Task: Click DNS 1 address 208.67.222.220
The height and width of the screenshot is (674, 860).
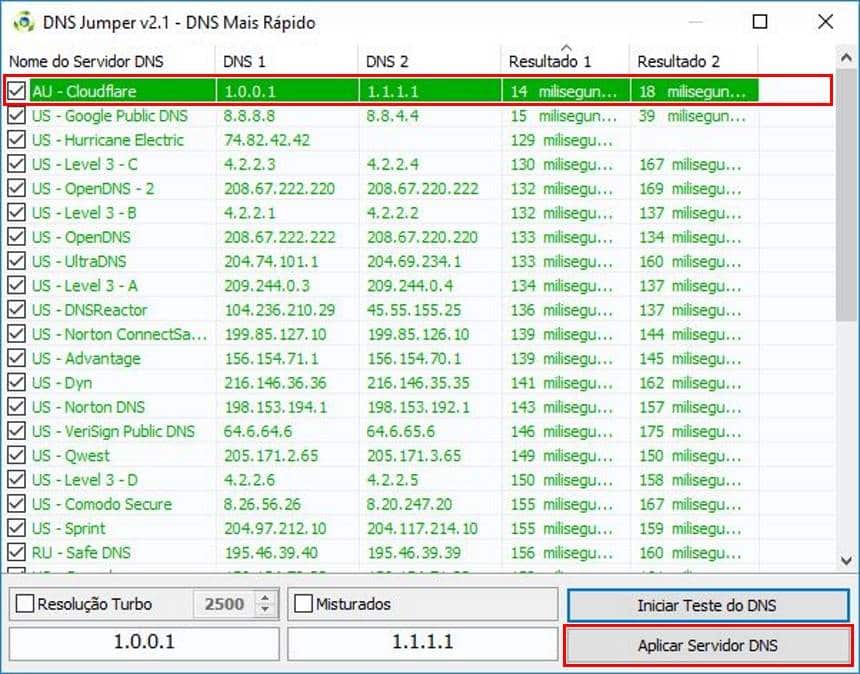Action: click(x=280, y=189)
